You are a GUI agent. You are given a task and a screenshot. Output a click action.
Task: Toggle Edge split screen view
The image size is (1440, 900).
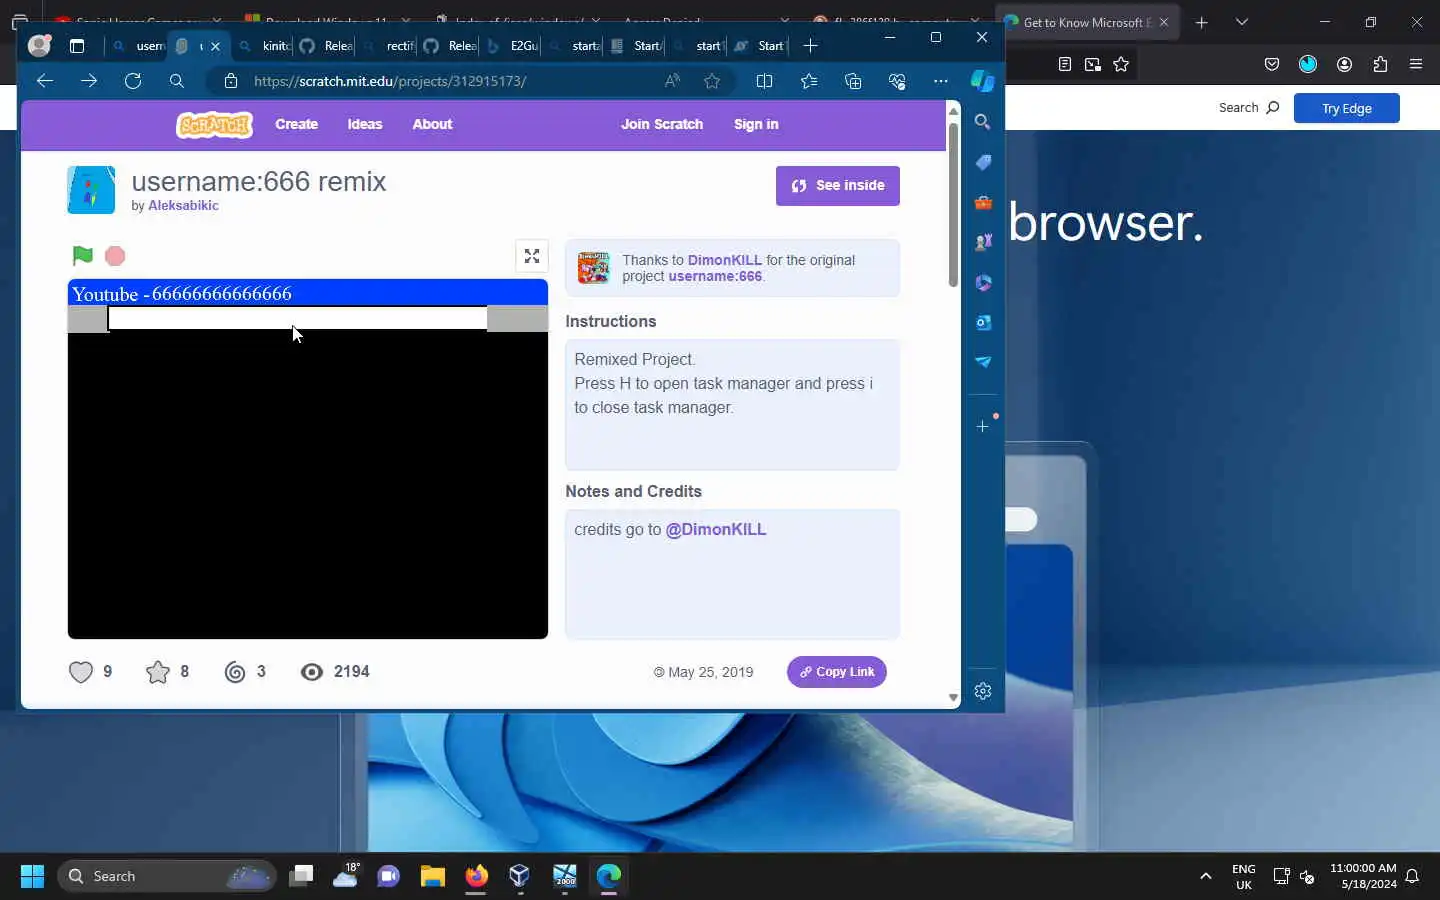click(765, 81)
